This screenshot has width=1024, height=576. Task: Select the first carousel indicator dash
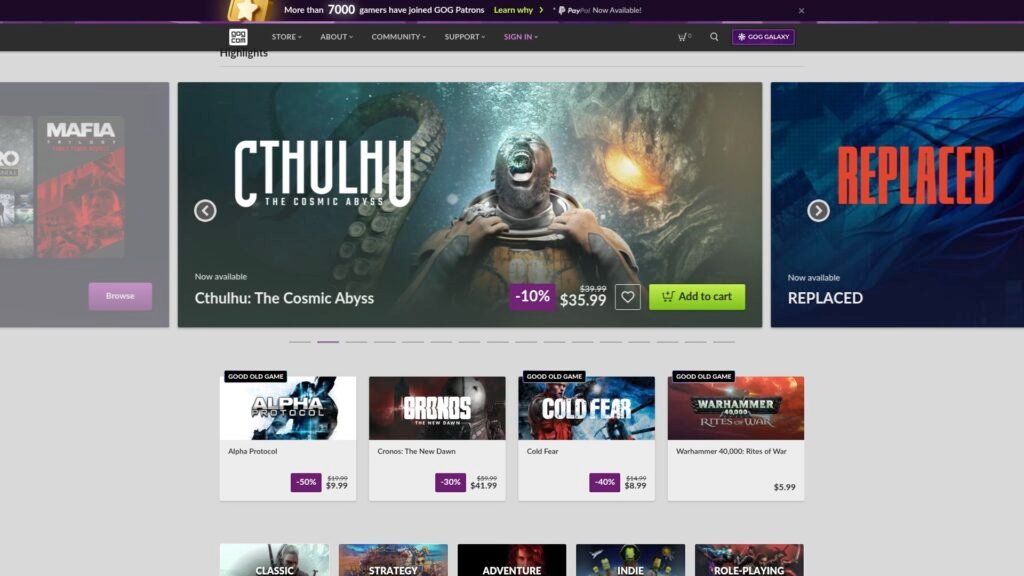pos(300,342)
